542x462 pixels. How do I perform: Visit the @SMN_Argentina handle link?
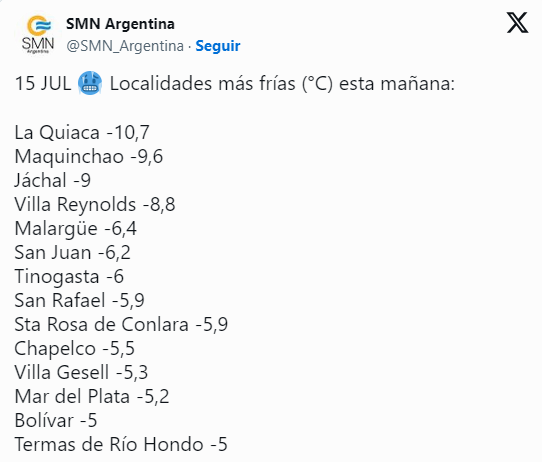click(x=125, y=46)
